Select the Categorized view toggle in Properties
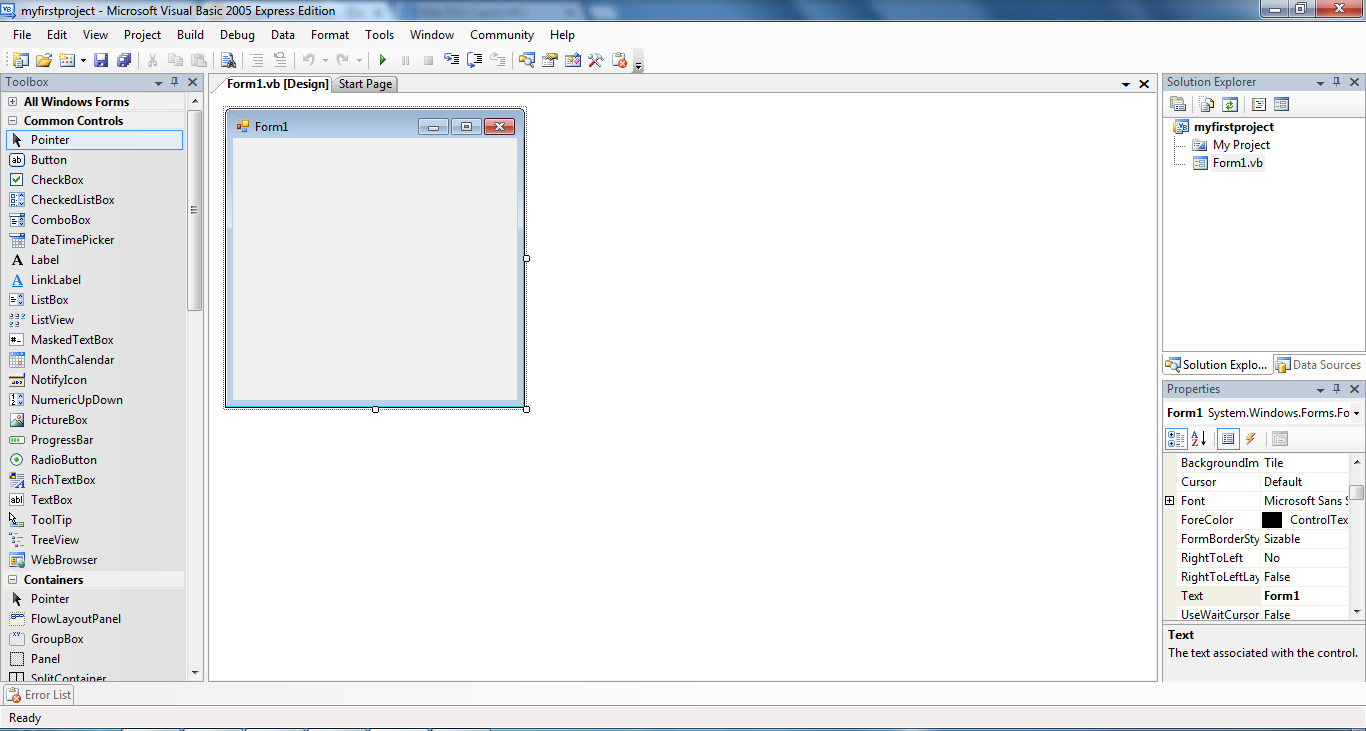This screenshot has height=731, width=1366. (x=1176, y=438)
